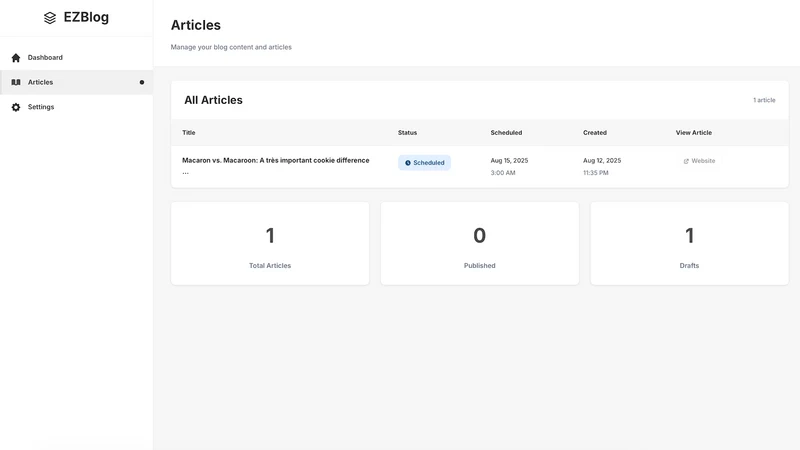Click the Articles open book icon
Viewport: 800px width, 450px height.
point(16,82)
